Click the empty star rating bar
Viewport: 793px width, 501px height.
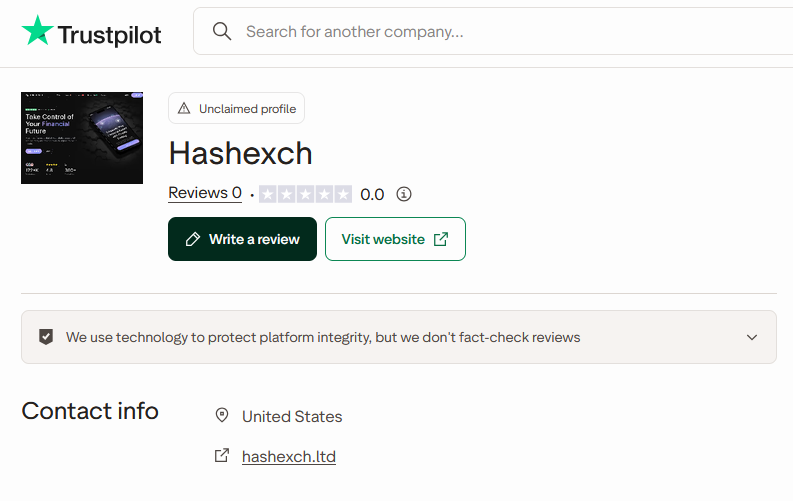click(x=305, y=194)
